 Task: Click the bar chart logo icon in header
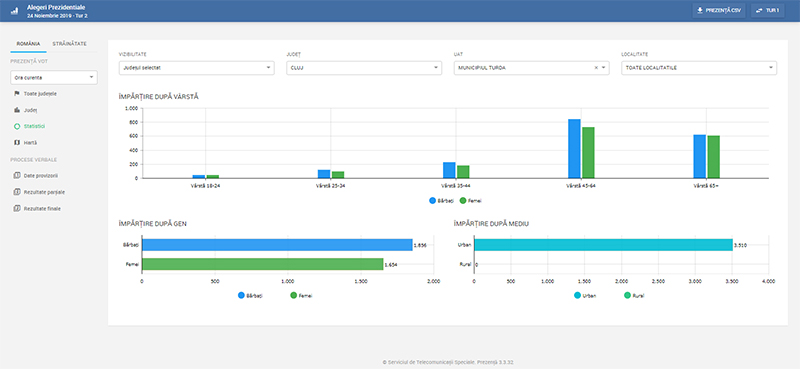tap(14, 11)
